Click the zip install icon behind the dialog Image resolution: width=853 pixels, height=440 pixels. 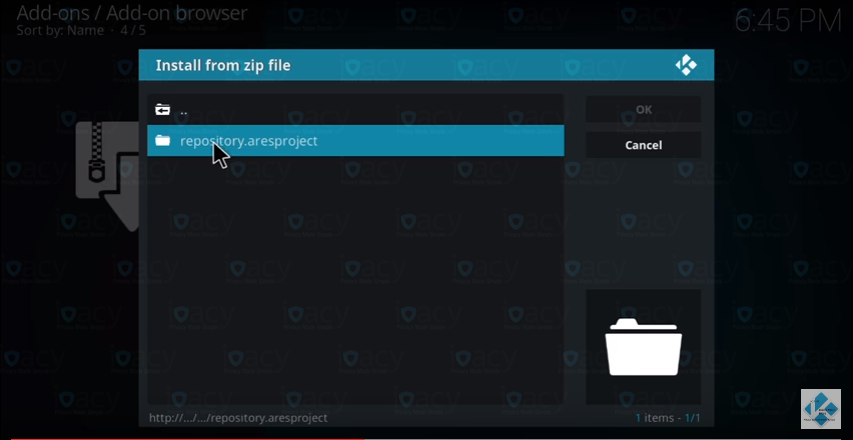(x=107, y=177)
